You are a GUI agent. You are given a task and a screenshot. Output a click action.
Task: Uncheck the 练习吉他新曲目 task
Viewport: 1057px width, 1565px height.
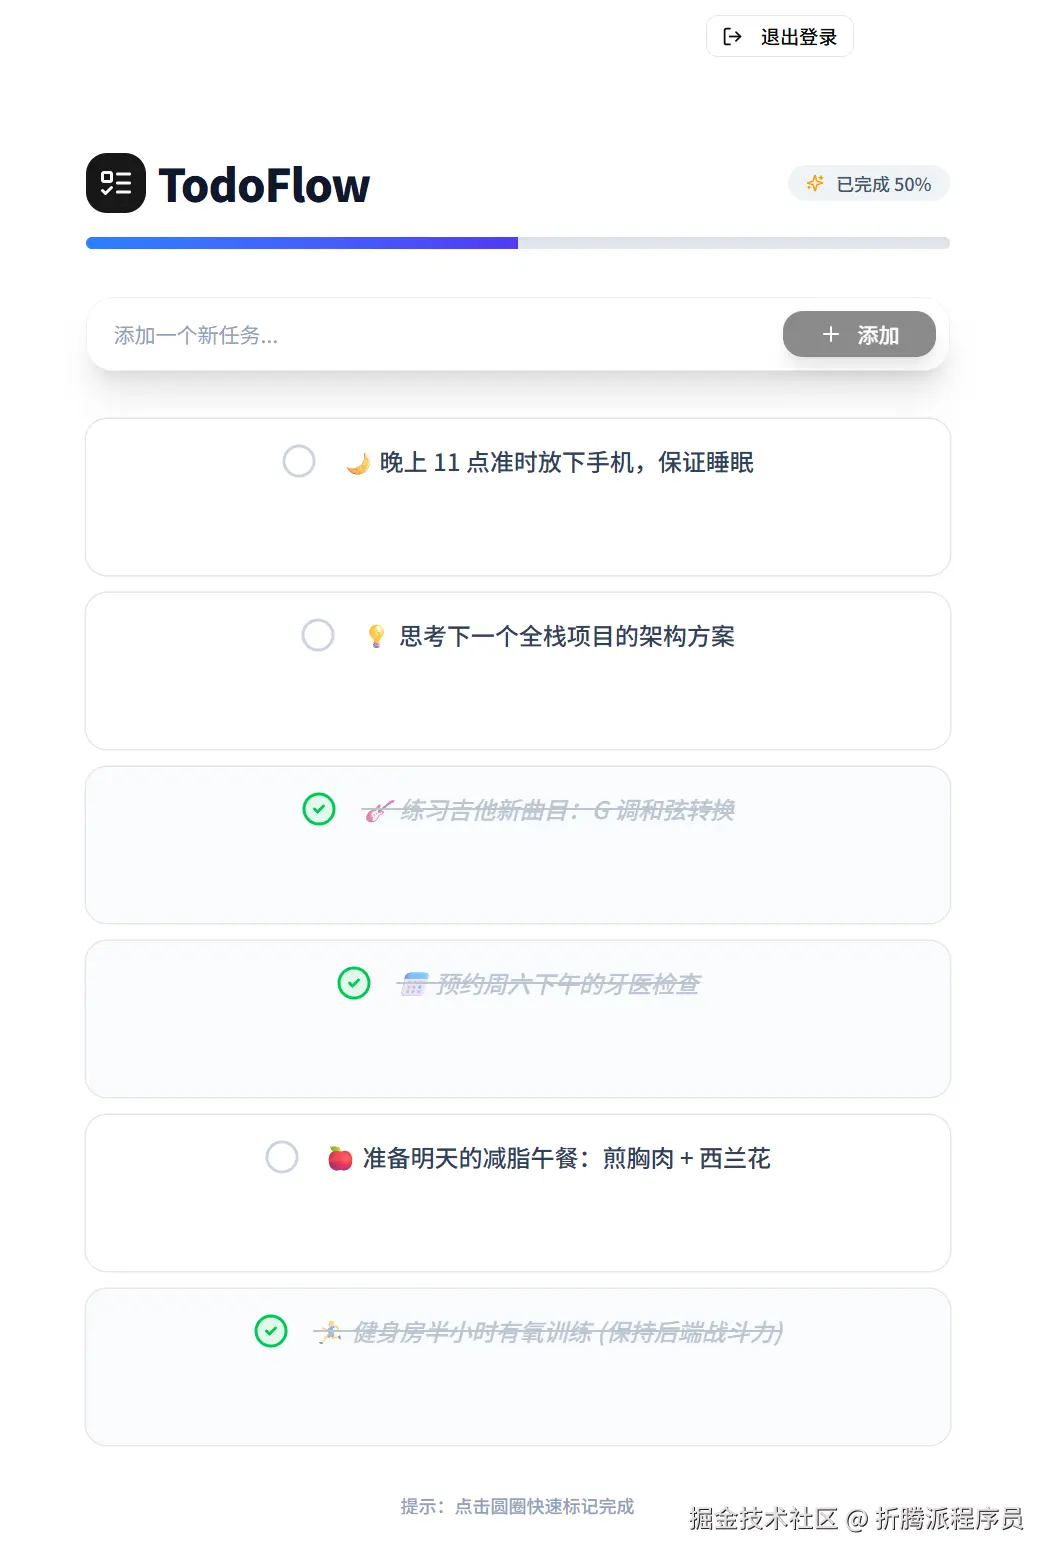318,809
